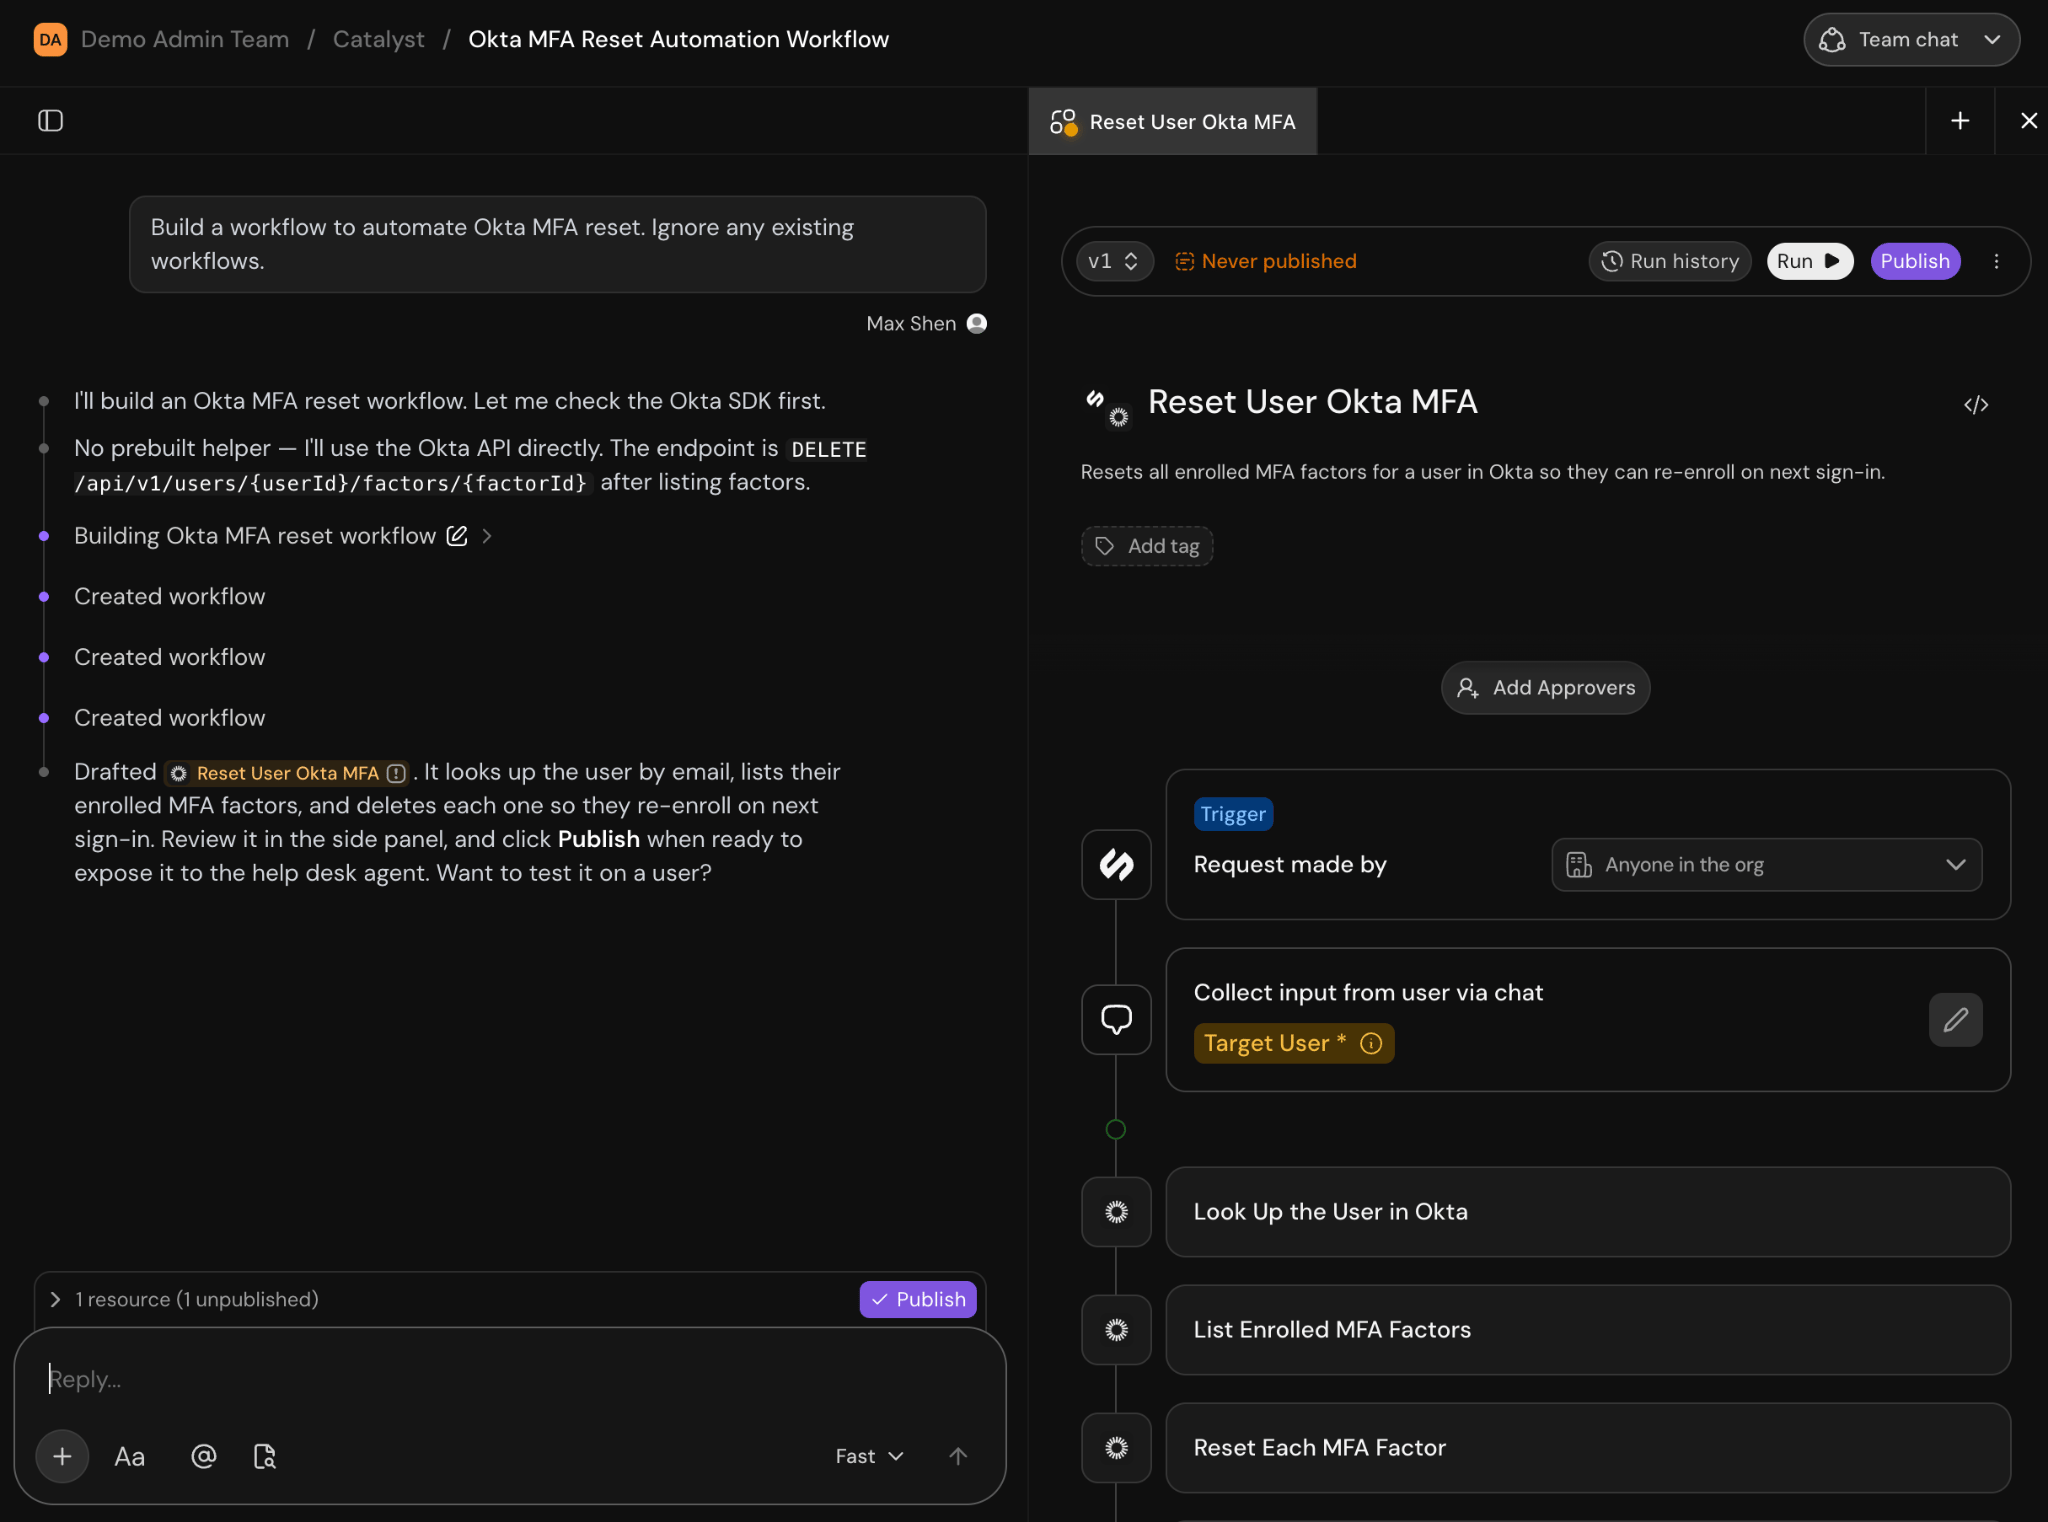
Task: Add a new side panel tab
Action: coord(1960,121)
